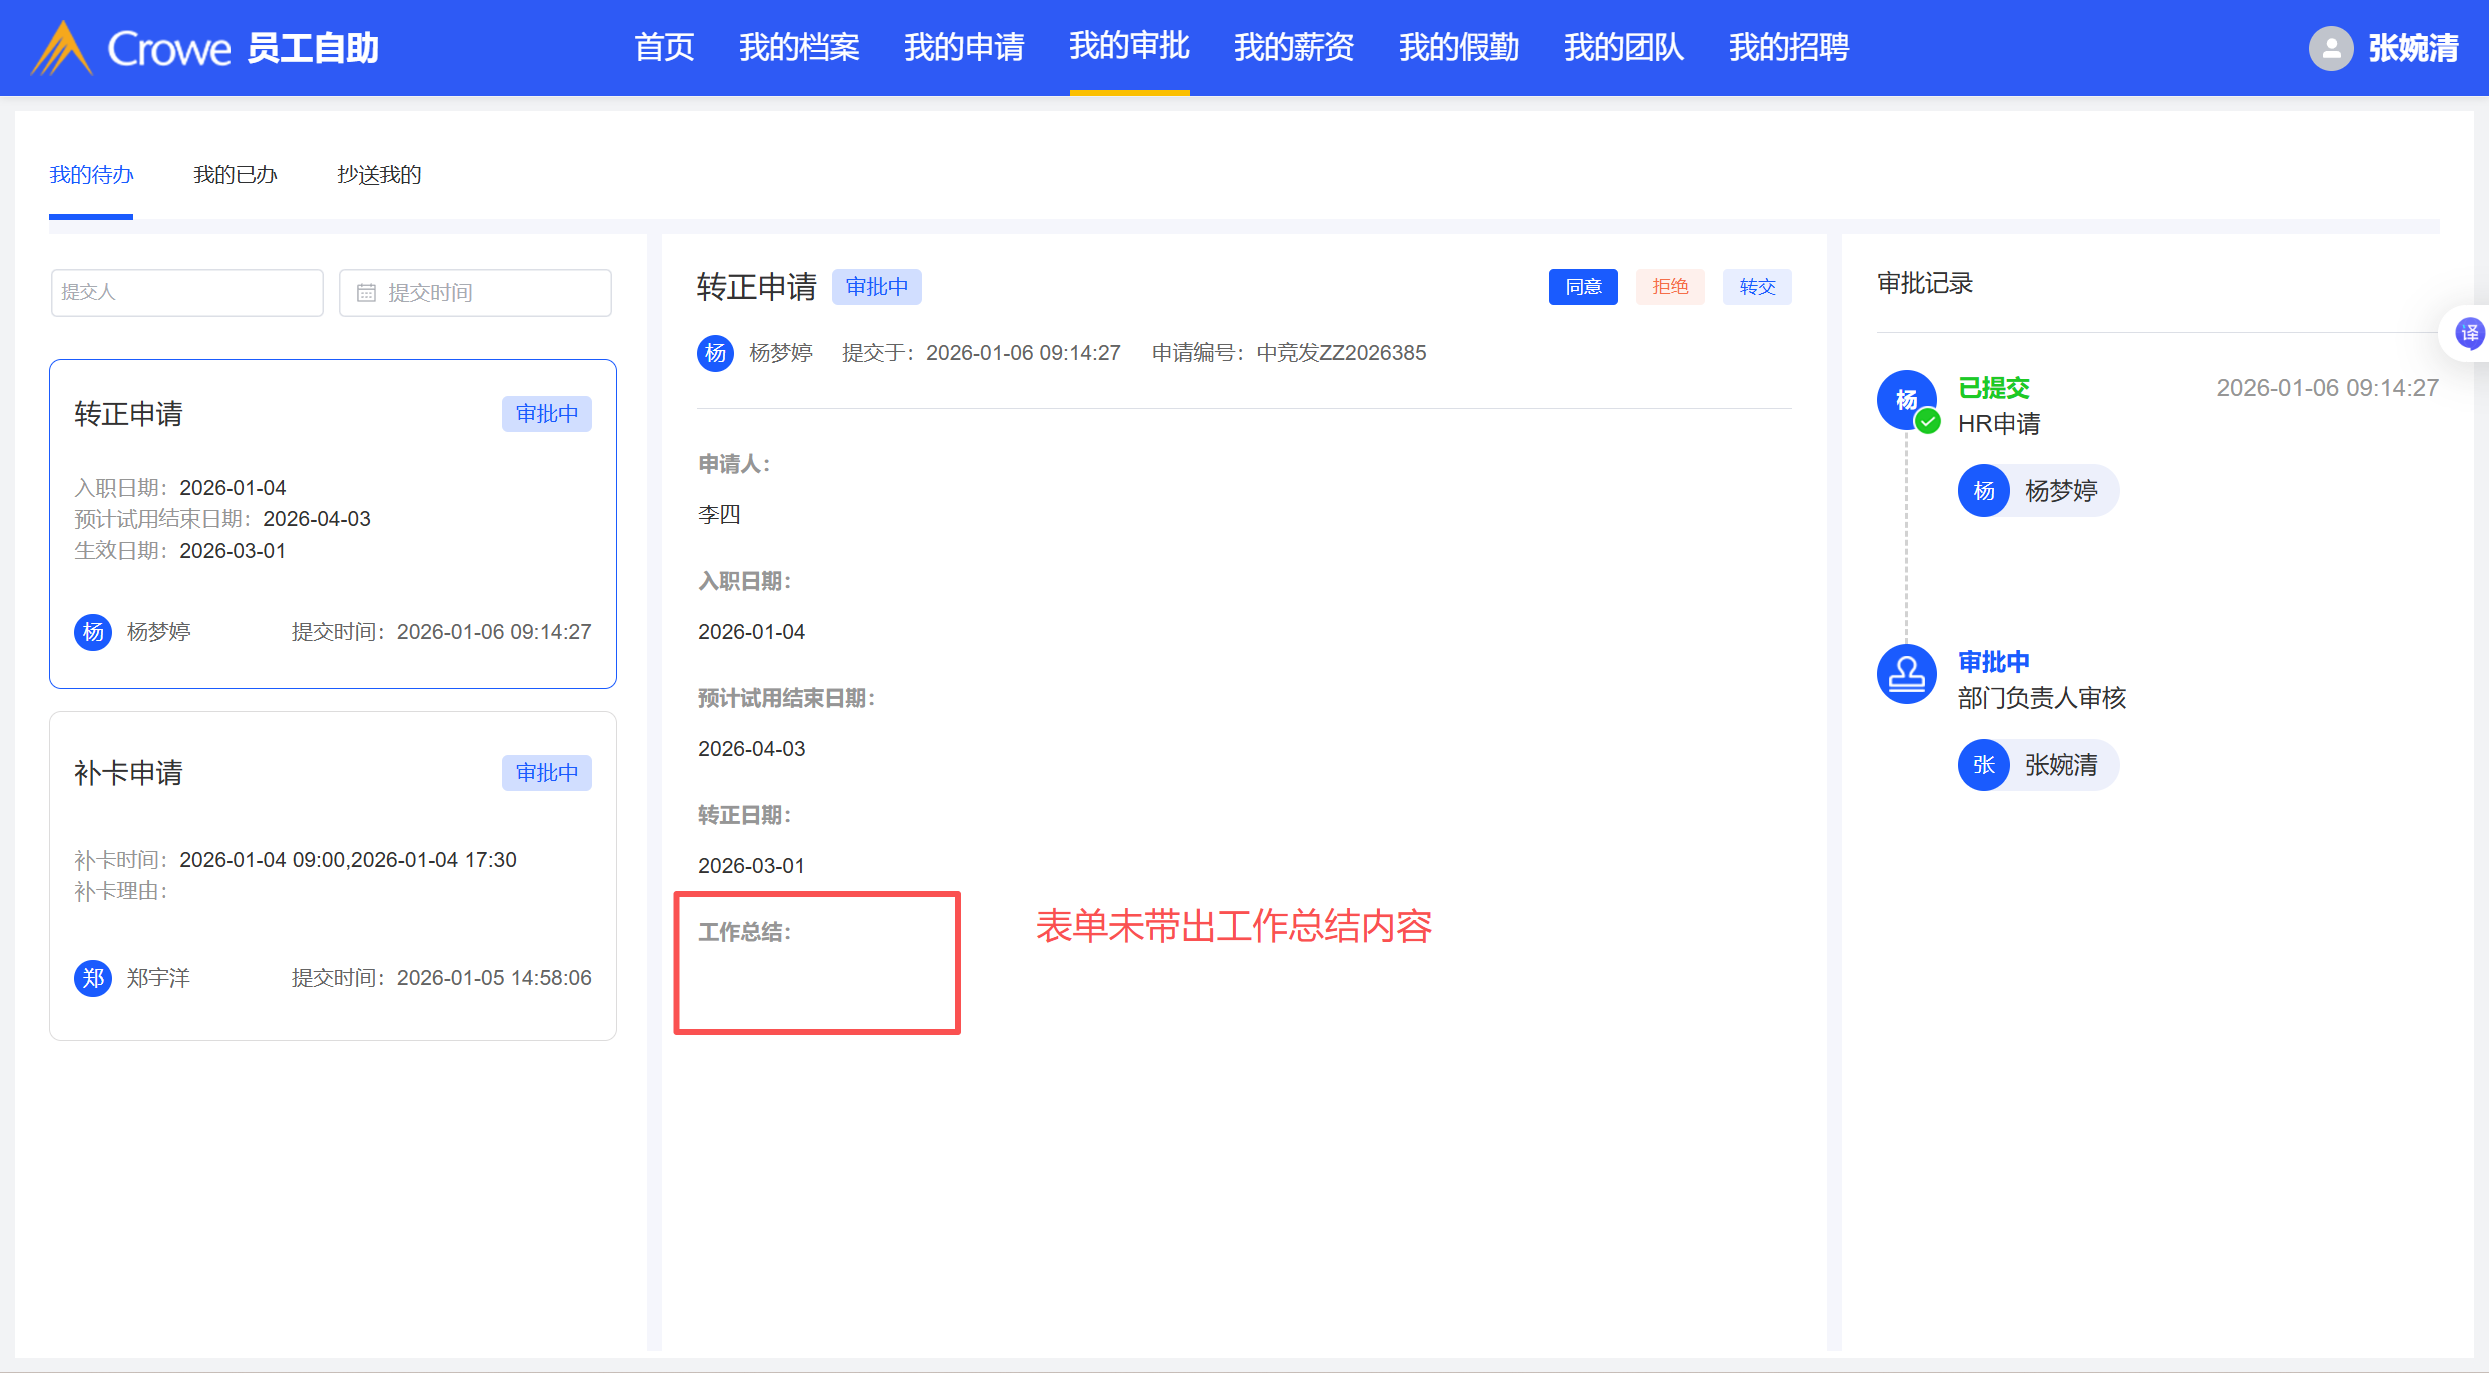This screenshot has width=2489, height=1373.
Task: Switch to 抄送我的 tab
Action: pyautogui.click(x=379, y=175)
